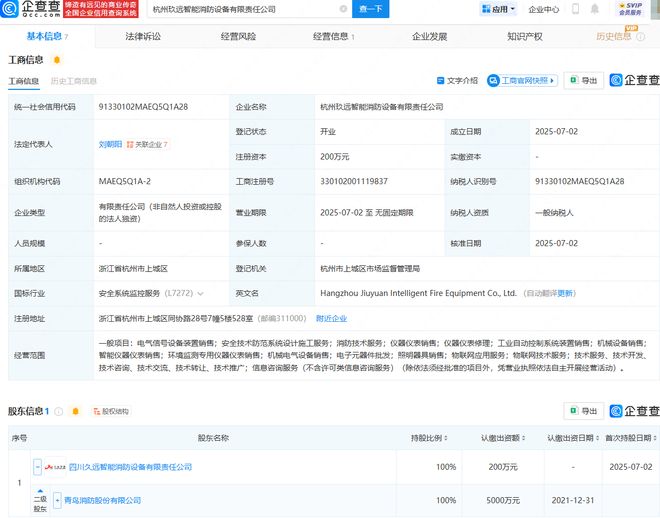Open 关联企业 7 badge next to 刘朝阳
The width and height of the screenshot is (660, 518).
click(x=147, y=144)
